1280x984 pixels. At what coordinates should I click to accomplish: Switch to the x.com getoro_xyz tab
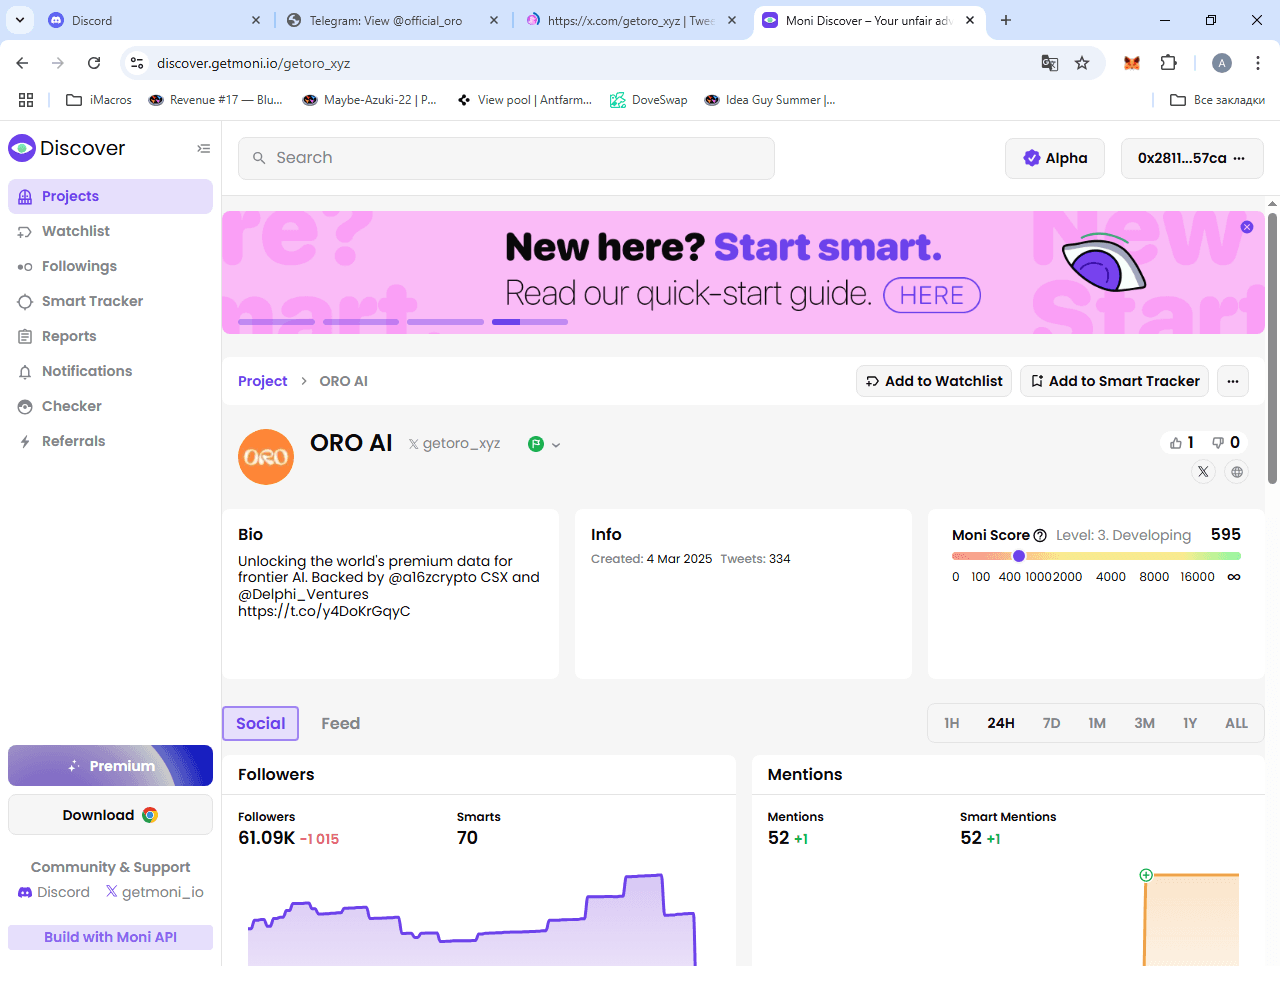(x=632, y=20)
